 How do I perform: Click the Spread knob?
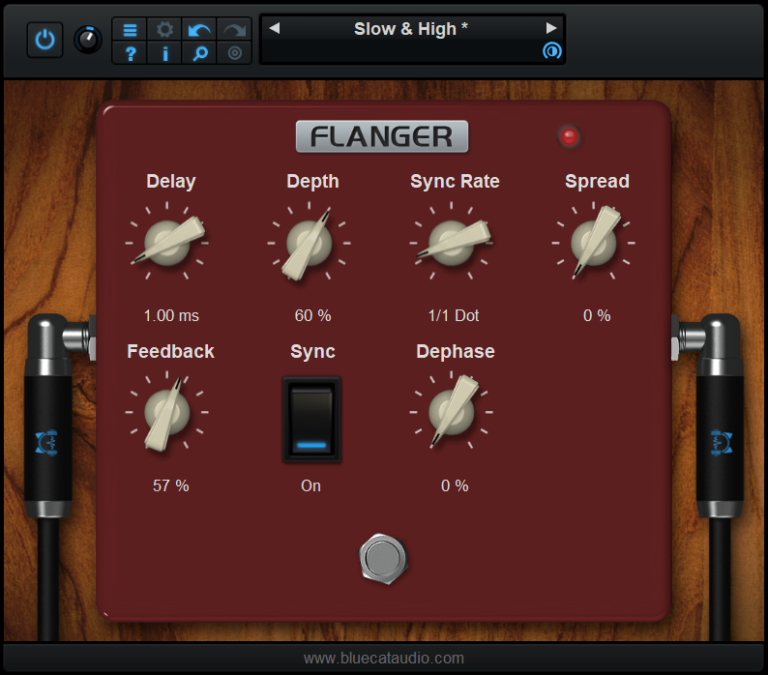[594, 242]
